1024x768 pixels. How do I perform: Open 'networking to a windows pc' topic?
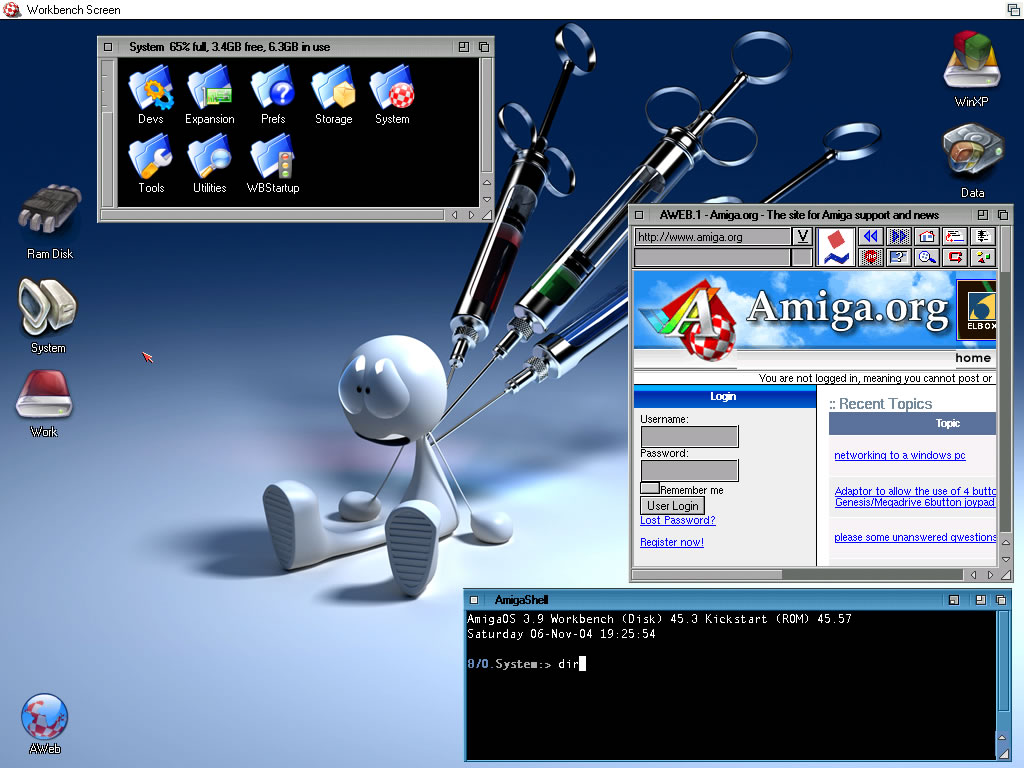click(x=900, y=455)
